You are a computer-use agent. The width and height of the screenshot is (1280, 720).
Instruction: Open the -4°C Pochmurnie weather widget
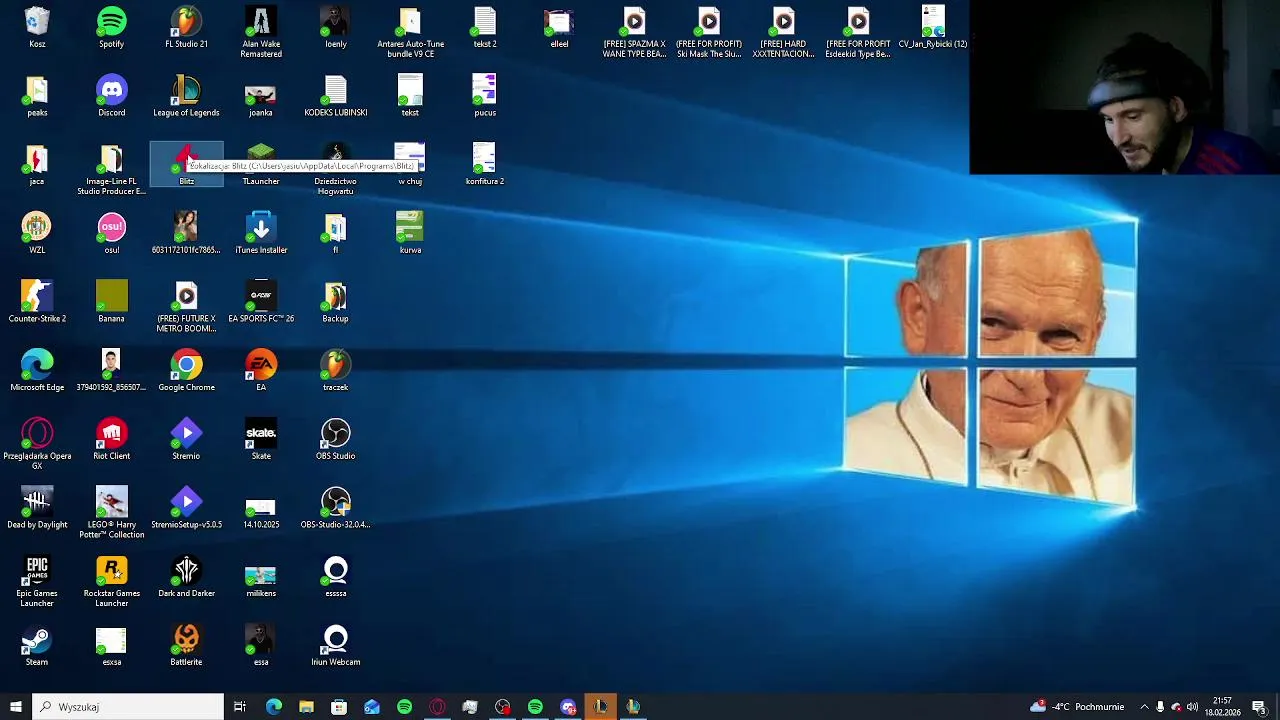(x=1078, y=707)
